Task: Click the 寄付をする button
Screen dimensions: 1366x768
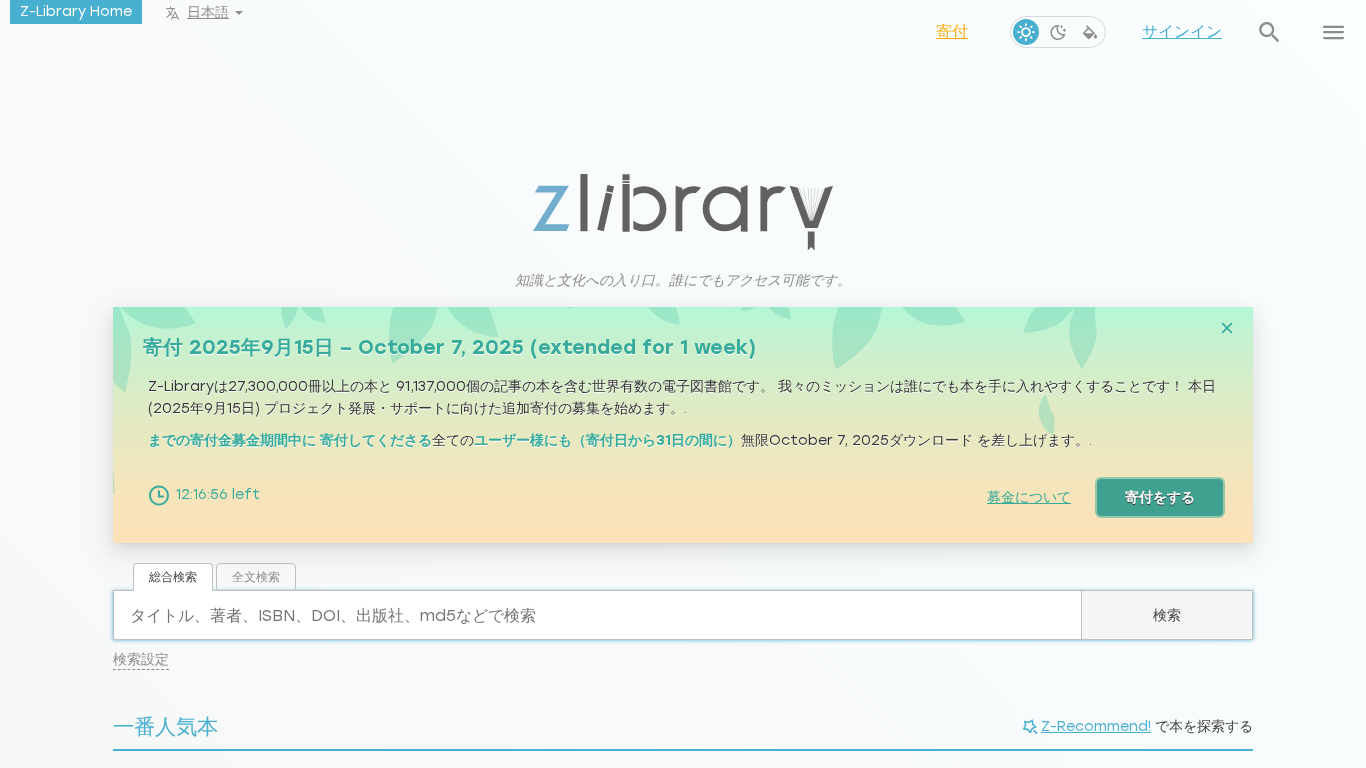Action: point(1160,497)
